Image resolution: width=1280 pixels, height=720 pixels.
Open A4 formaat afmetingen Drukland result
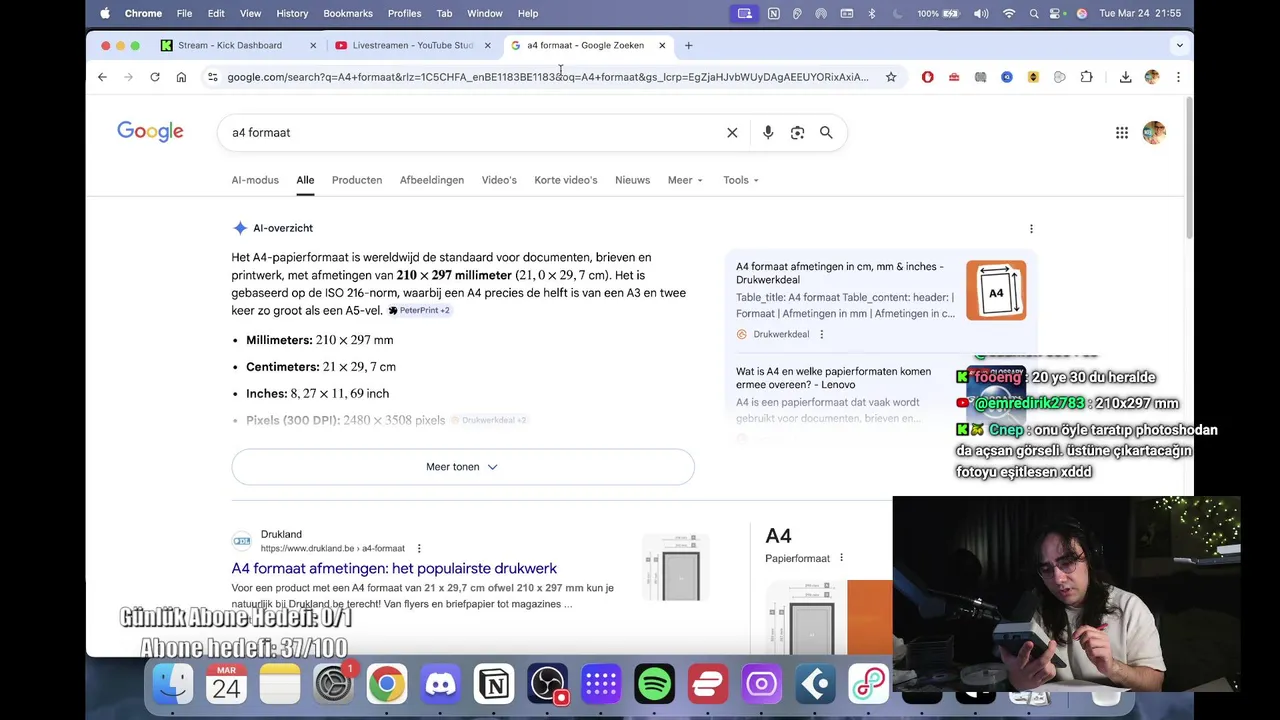pos(394,568)
